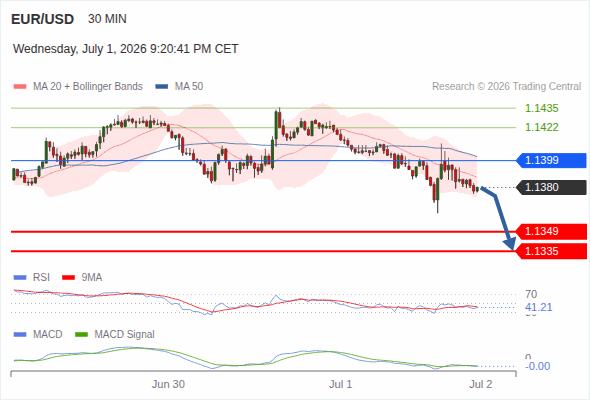Select the 1.1380 current price tag
Viewport: 590px width, 400px height.
click(551, 187)
